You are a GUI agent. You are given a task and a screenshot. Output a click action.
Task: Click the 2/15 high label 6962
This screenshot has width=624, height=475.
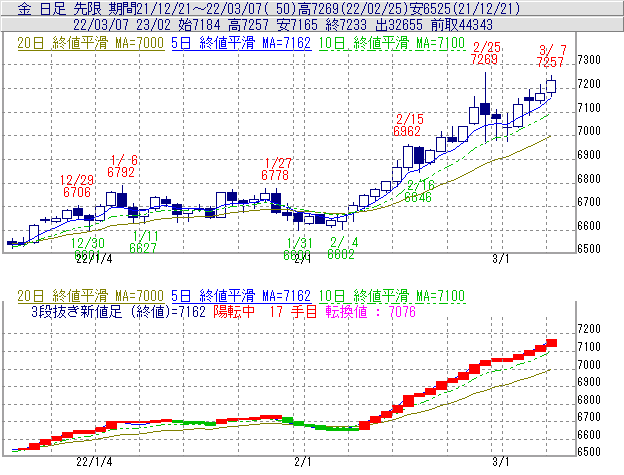pos(407,131)
